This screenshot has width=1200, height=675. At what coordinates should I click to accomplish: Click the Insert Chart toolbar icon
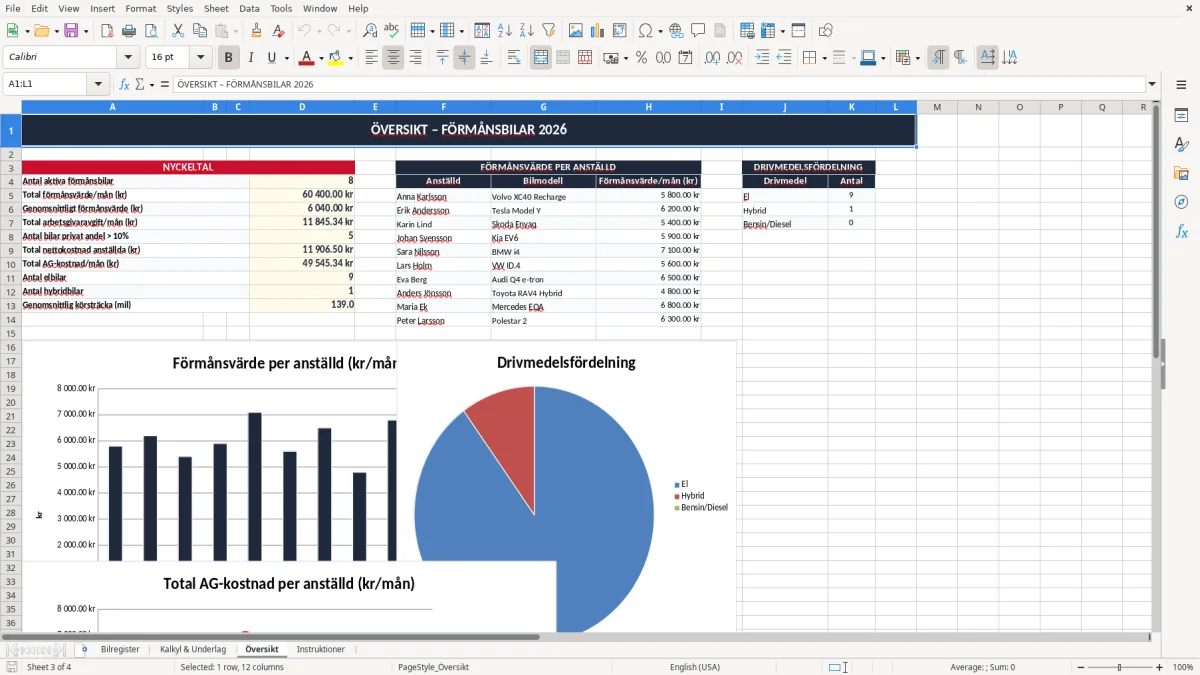tap(598, 31)
